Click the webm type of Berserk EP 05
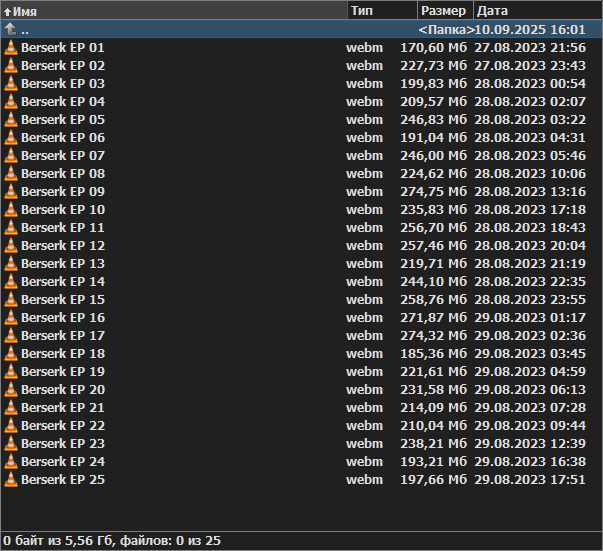 coord(364,119)
